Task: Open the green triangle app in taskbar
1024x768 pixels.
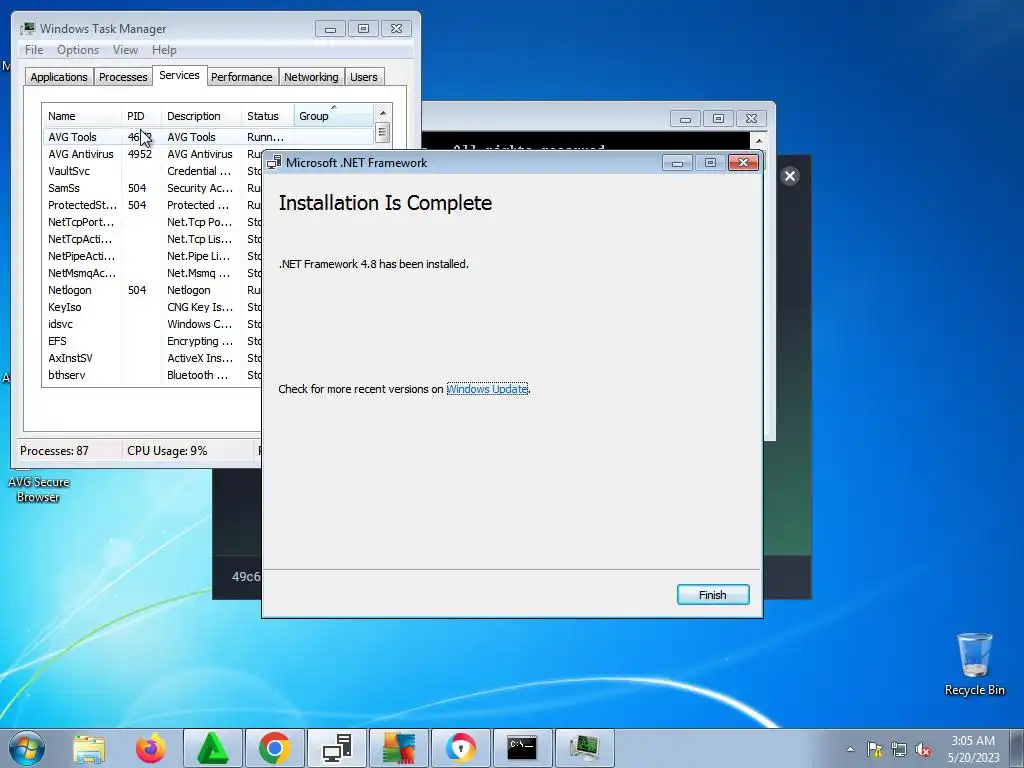Action: pos(212,748)
